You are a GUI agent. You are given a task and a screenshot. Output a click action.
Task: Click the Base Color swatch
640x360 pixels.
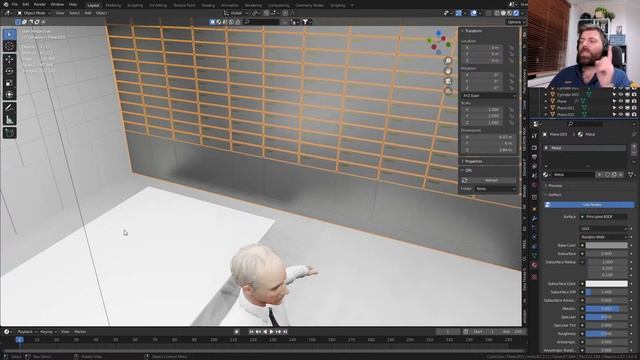607,246
